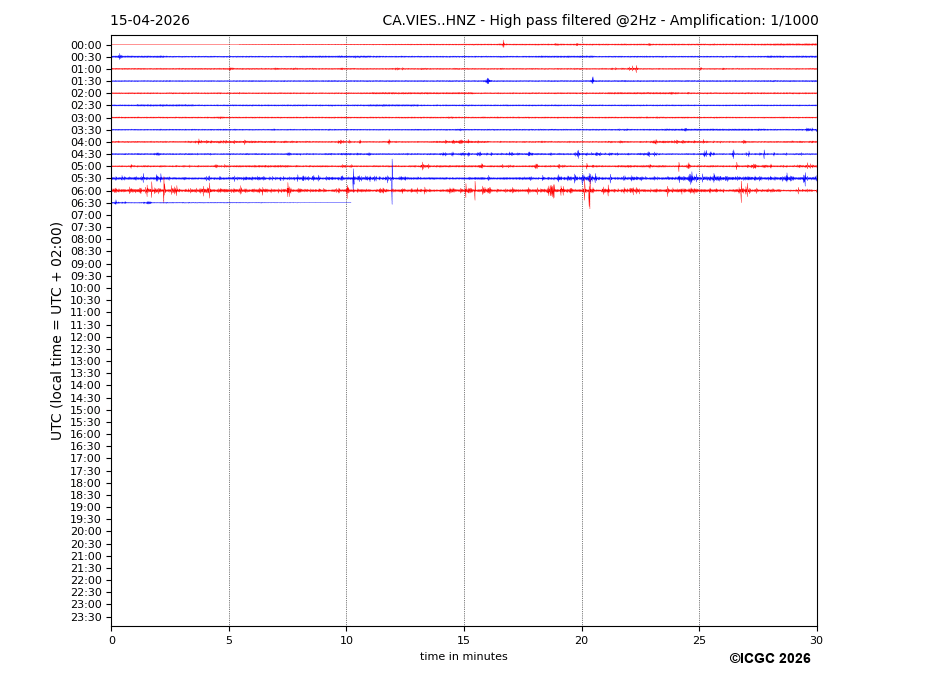Click the end of the 06:30 blue trace
Viewport: 927px width, 696px height.
click(x=350, y=203)
